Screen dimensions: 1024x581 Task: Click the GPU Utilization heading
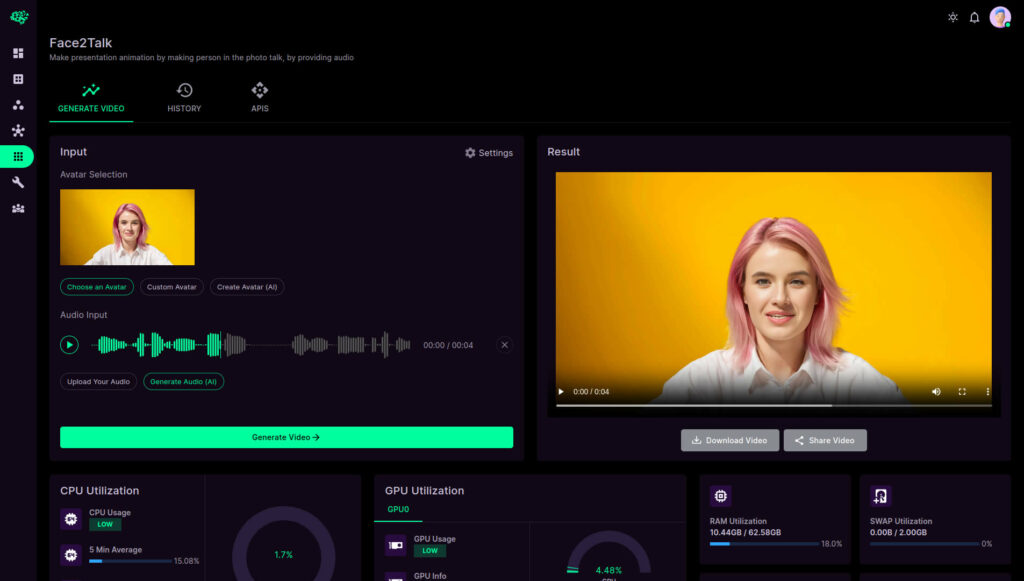coord(424,491)
